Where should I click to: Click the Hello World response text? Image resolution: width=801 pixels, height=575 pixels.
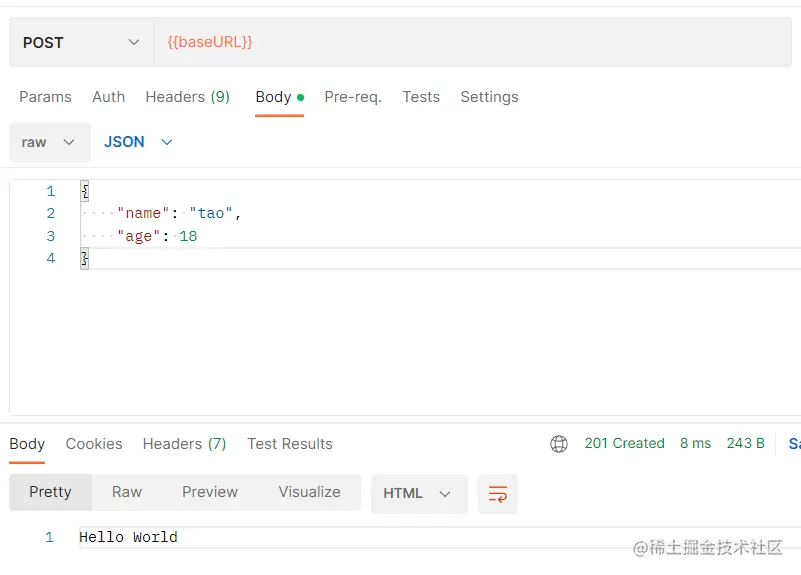[x=128, y=537]
